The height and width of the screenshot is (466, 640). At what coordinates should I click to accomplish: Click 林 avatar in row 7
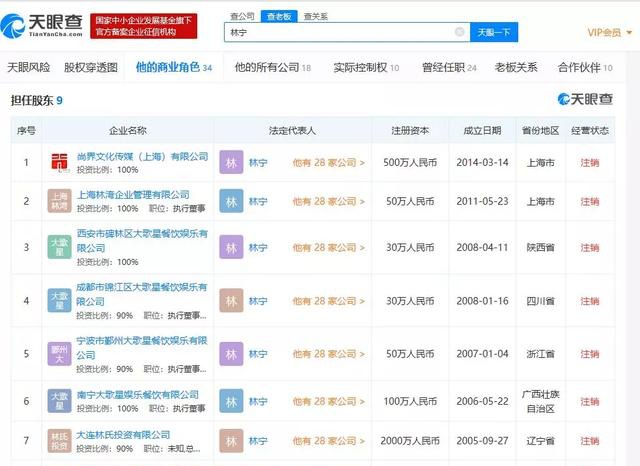[231, 441]
